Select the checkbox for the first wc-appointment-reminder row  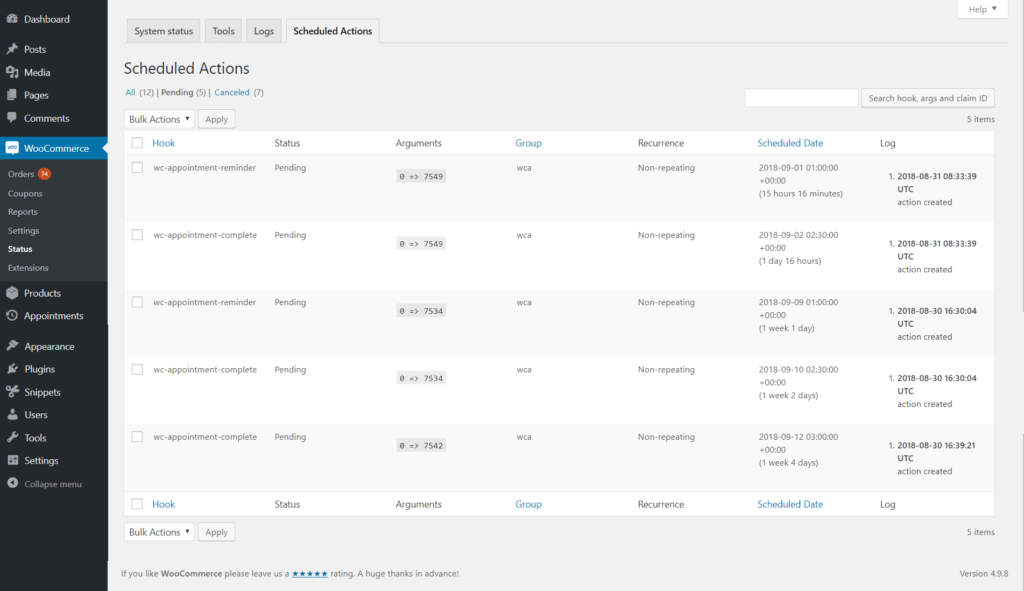137,167
